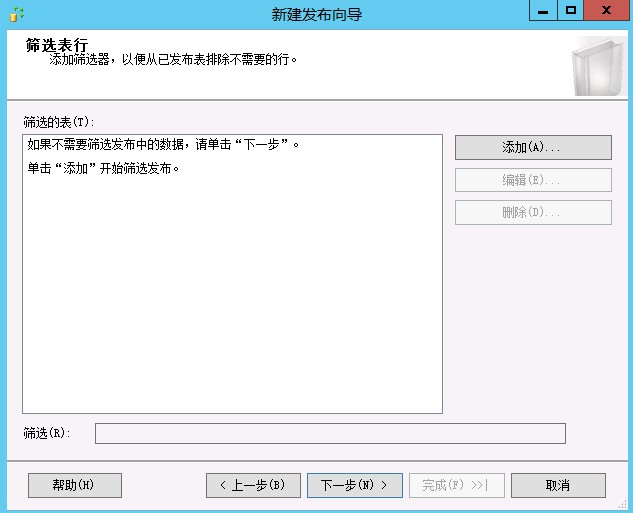Click the disabled 编辑(E)... button

click(532, 180)
